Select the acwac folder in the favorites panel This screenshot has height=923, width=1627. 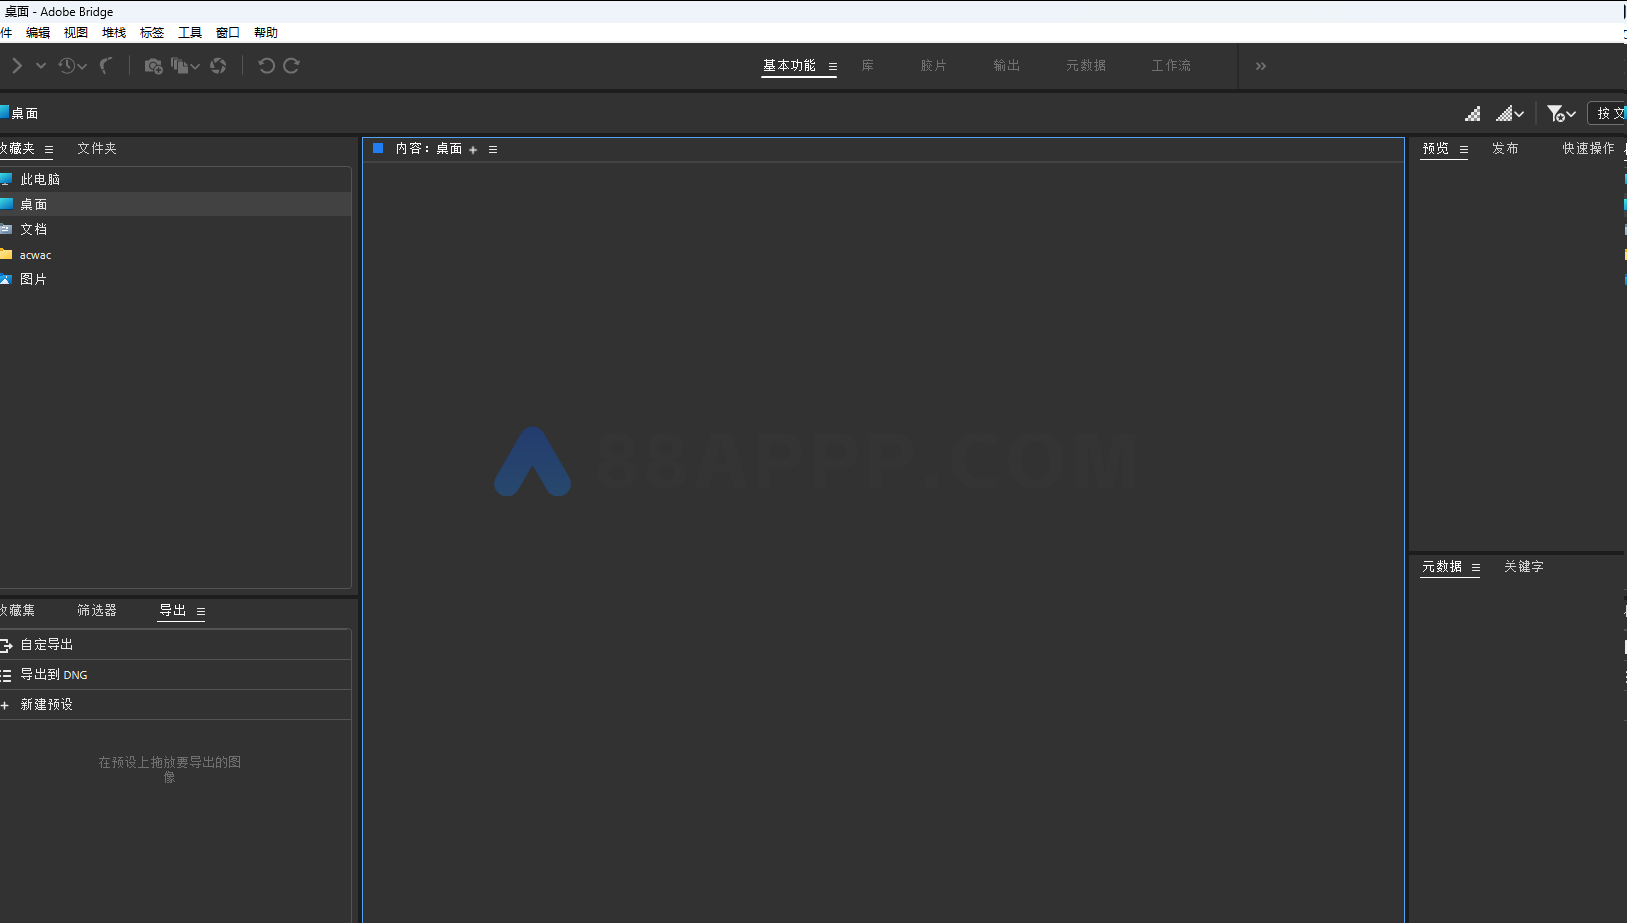coord(35,254)
